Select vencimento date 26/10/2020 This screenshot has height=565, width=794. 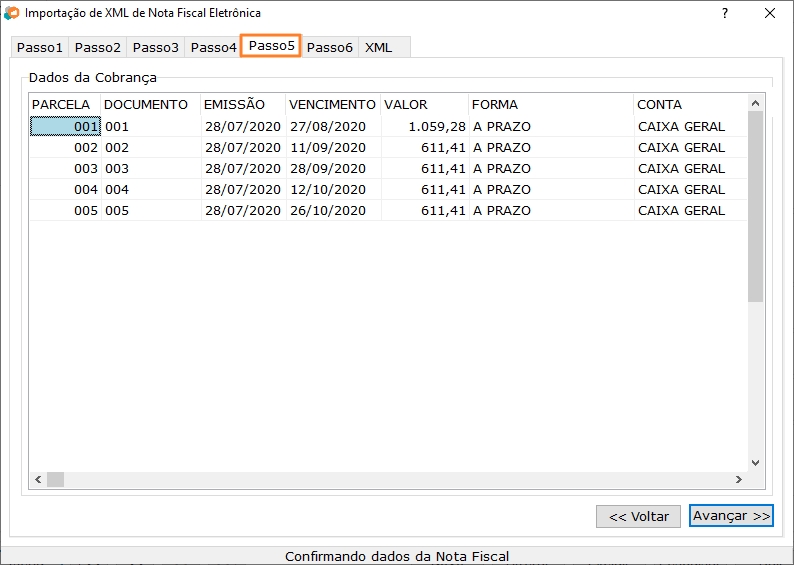point(328,211)
